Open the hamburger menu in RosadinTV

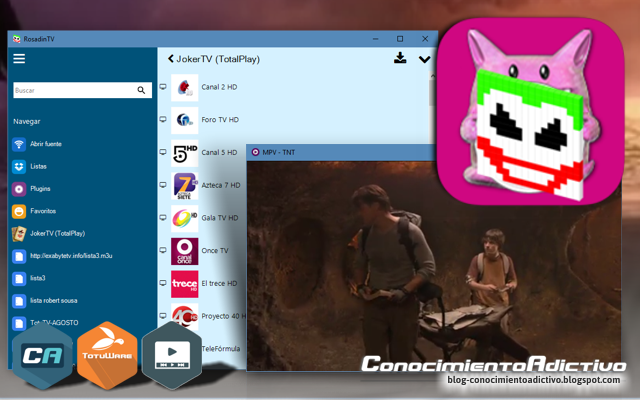coord(19,59)
